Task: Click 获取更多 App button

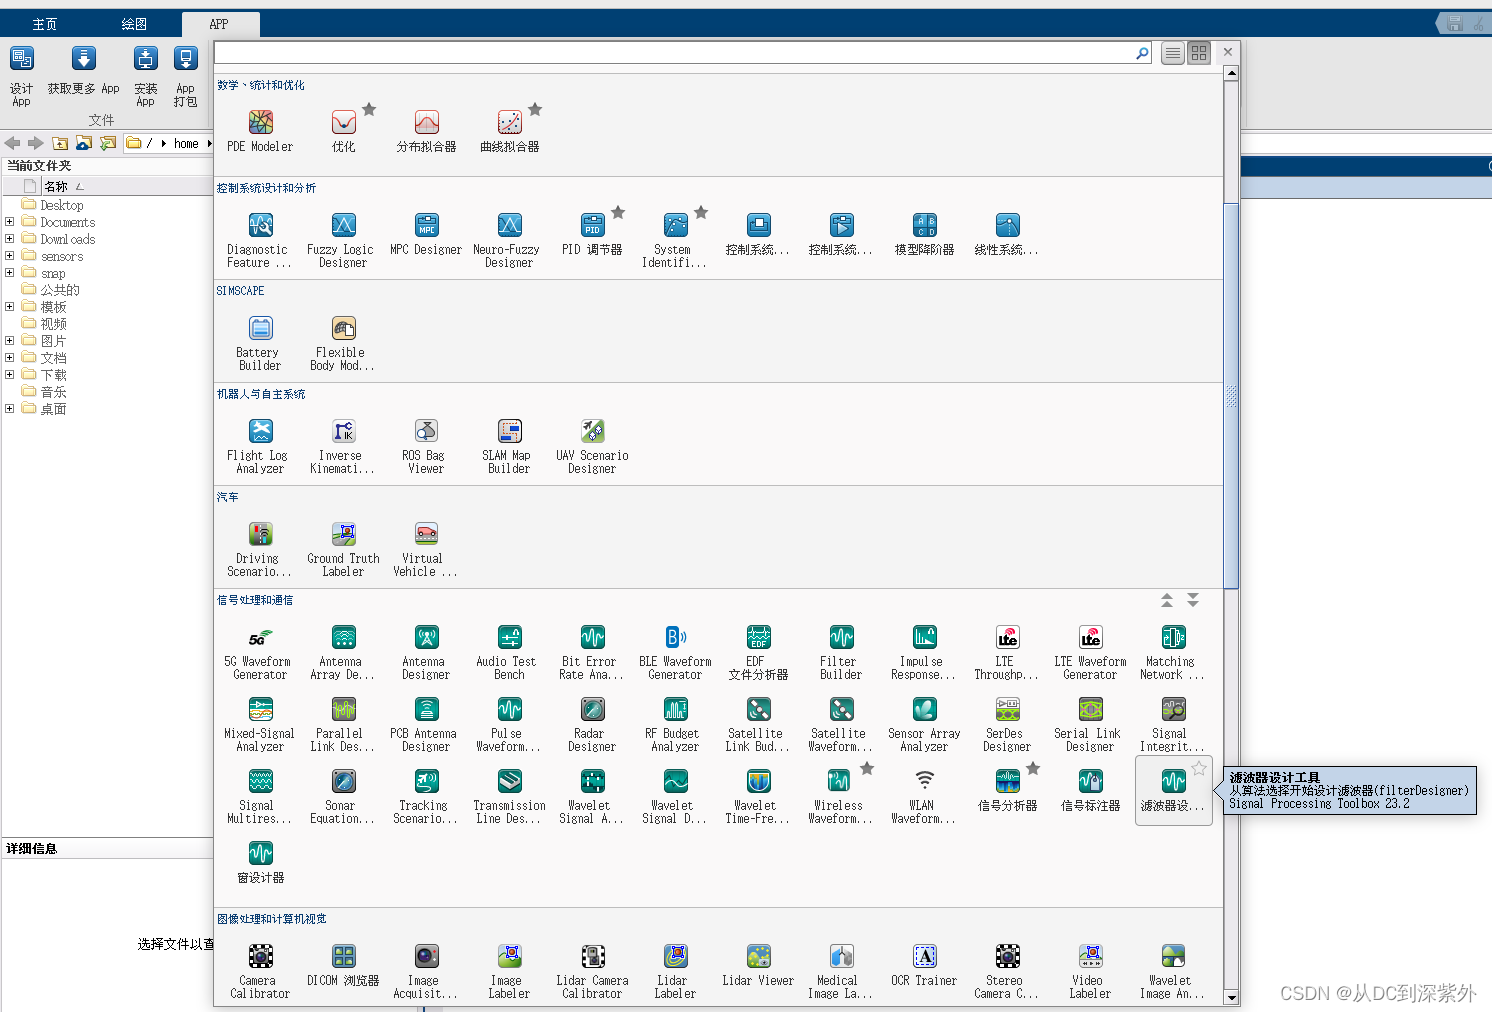Action: click(84, 72)
